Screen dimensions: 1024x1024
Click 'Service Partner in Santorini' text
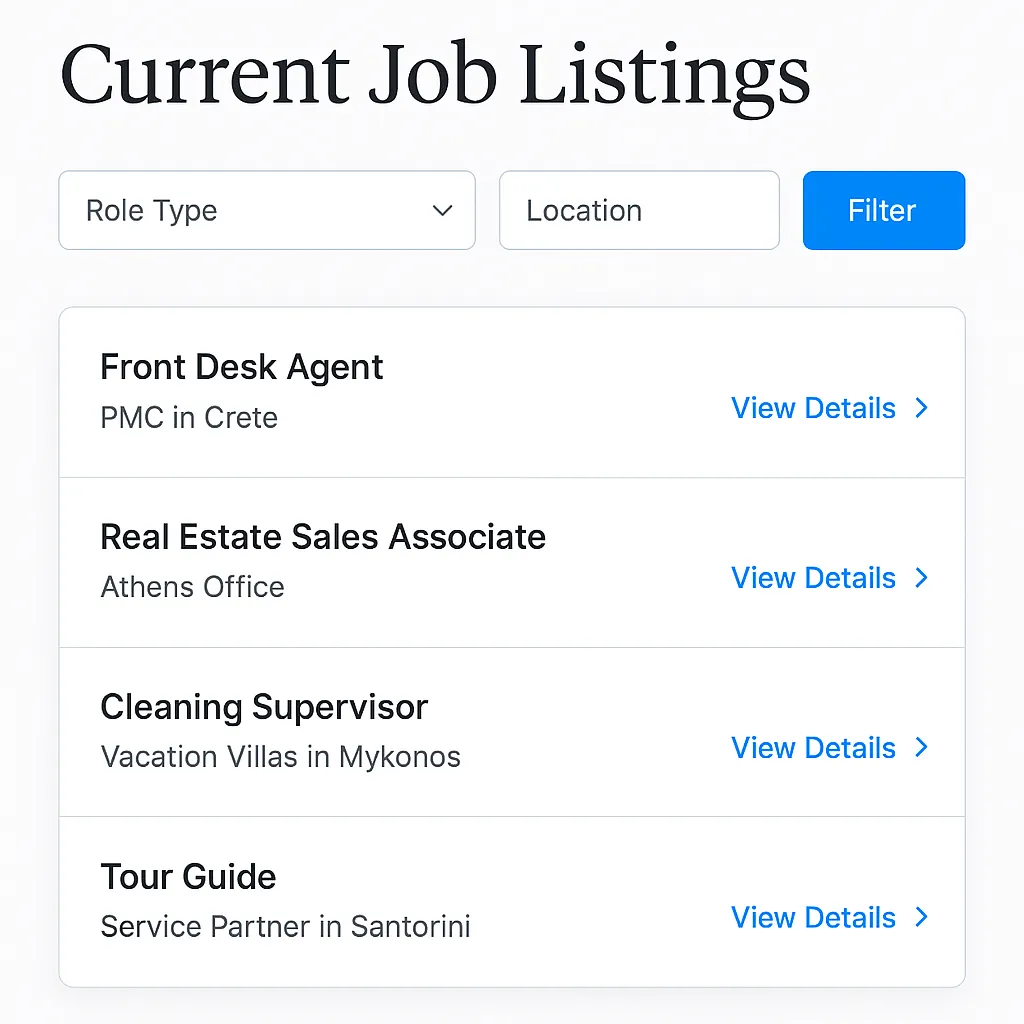285,927
